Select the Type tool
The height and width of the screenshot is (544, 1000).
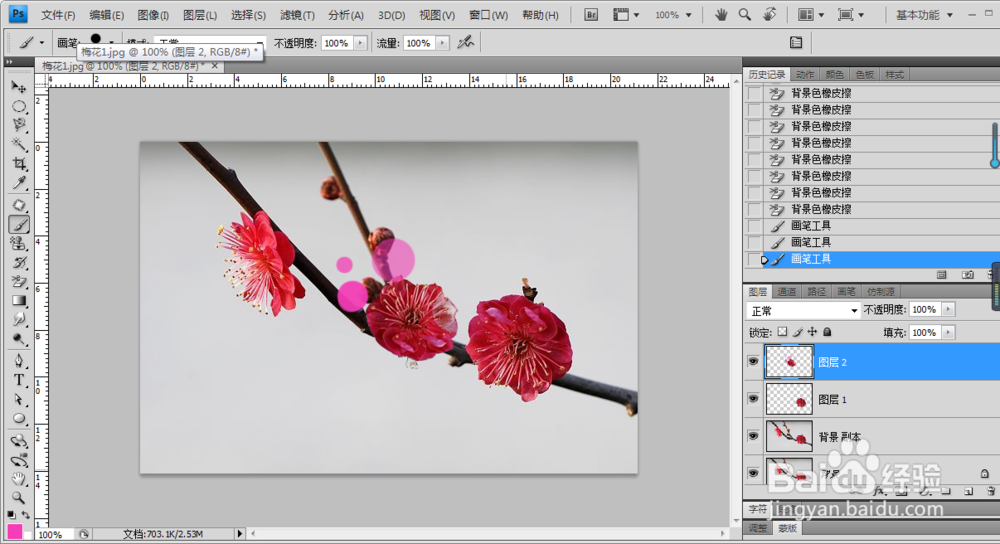click(x=19, y=381)
